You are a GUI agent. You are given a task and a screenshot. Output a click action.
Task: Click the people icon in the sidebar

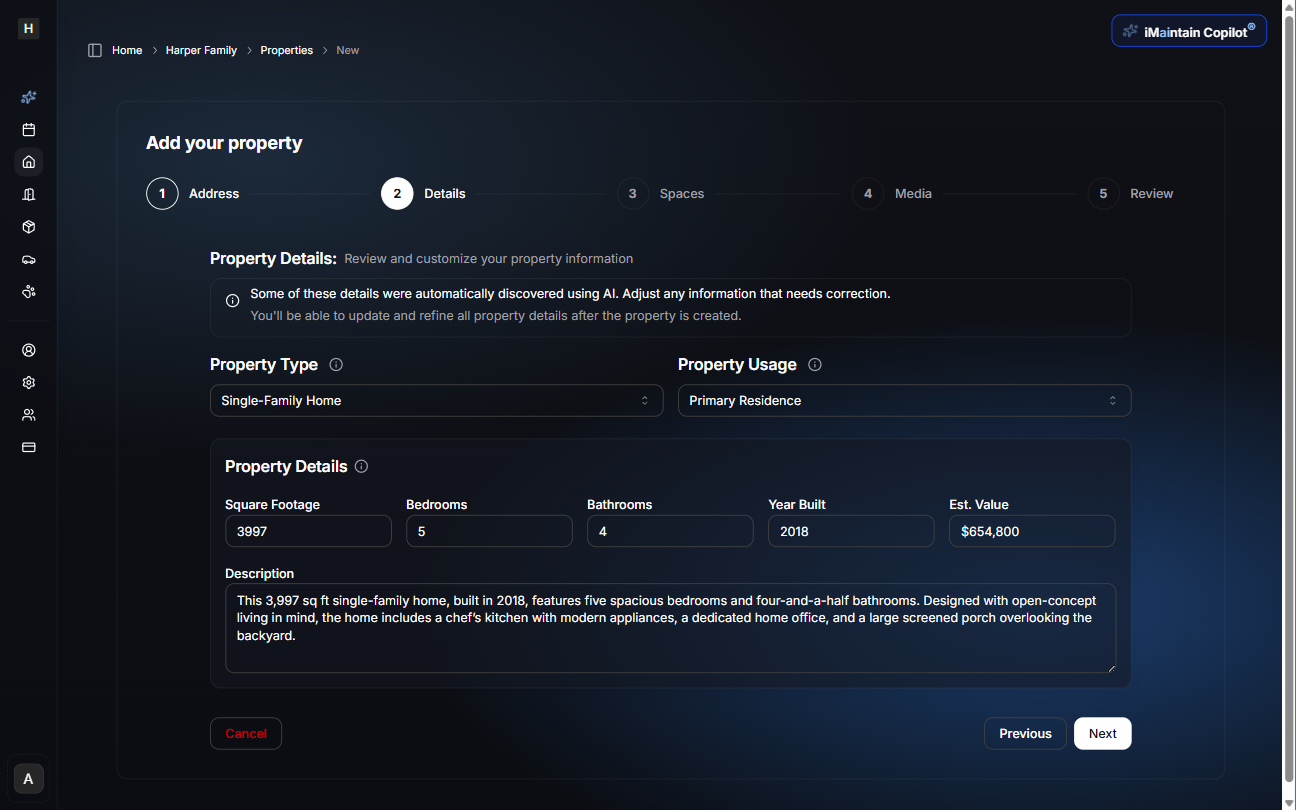28,414
